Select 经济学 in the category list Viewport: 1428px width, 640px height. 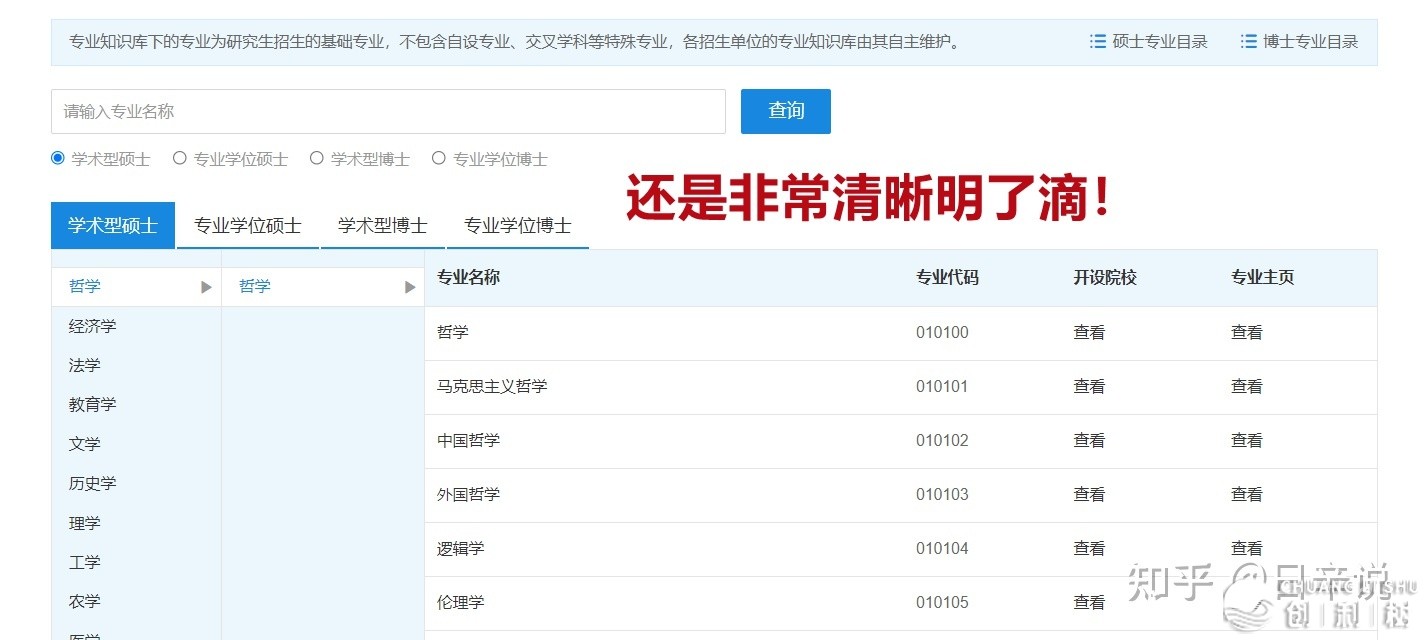(x=93, y=326)
